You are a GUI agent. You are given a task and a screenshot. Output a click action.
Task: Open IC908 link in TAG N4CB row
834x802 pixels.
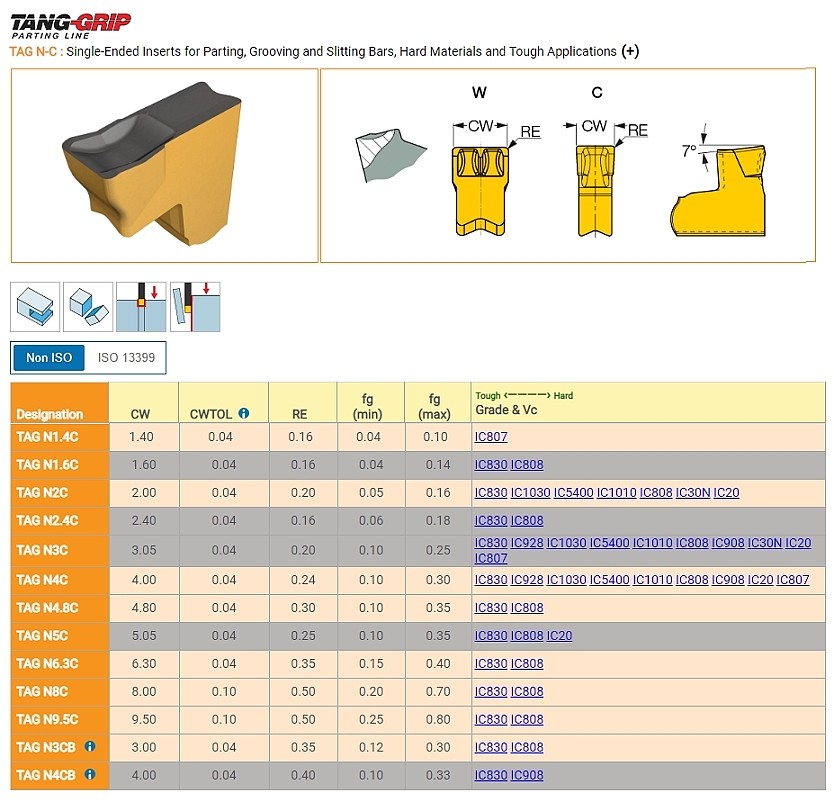point(527,775)
